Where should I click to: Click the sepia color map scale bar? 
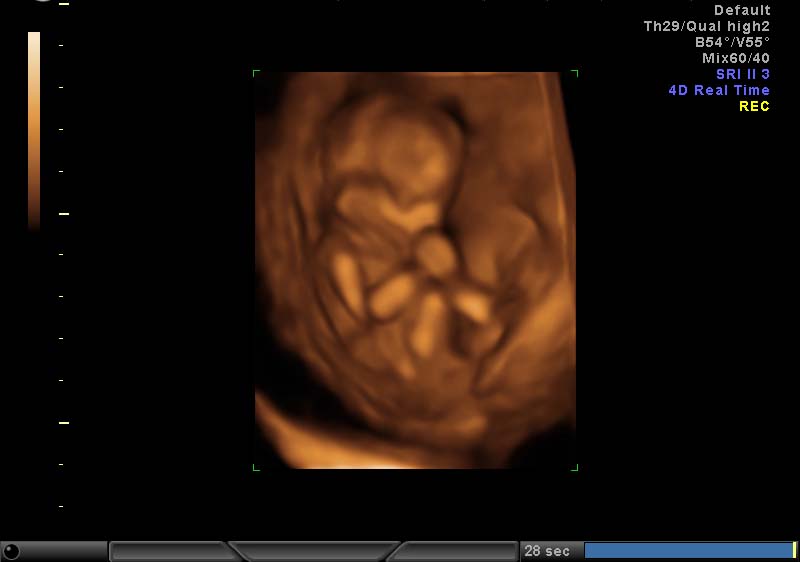34,130
